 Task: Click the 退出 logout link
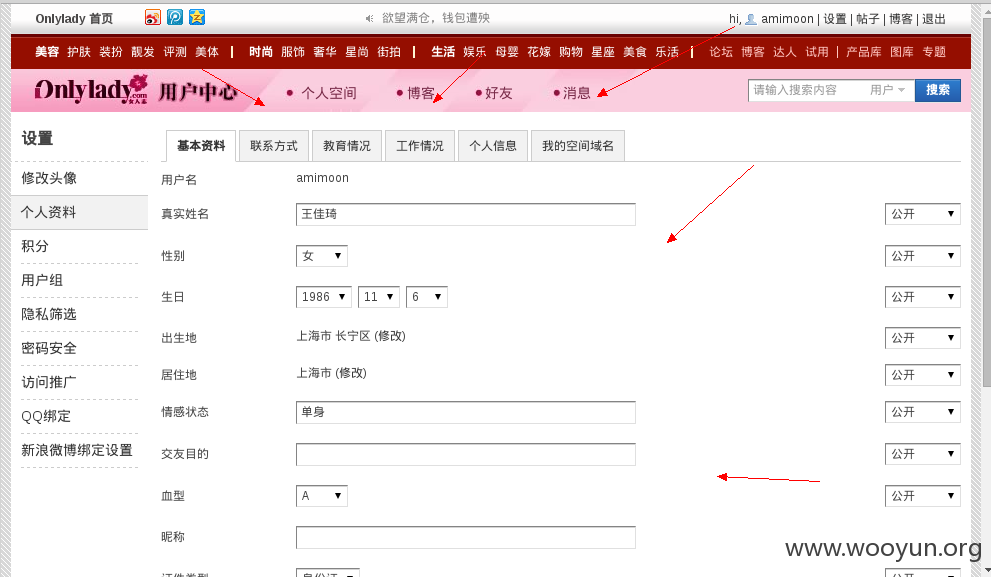[933, 19]
